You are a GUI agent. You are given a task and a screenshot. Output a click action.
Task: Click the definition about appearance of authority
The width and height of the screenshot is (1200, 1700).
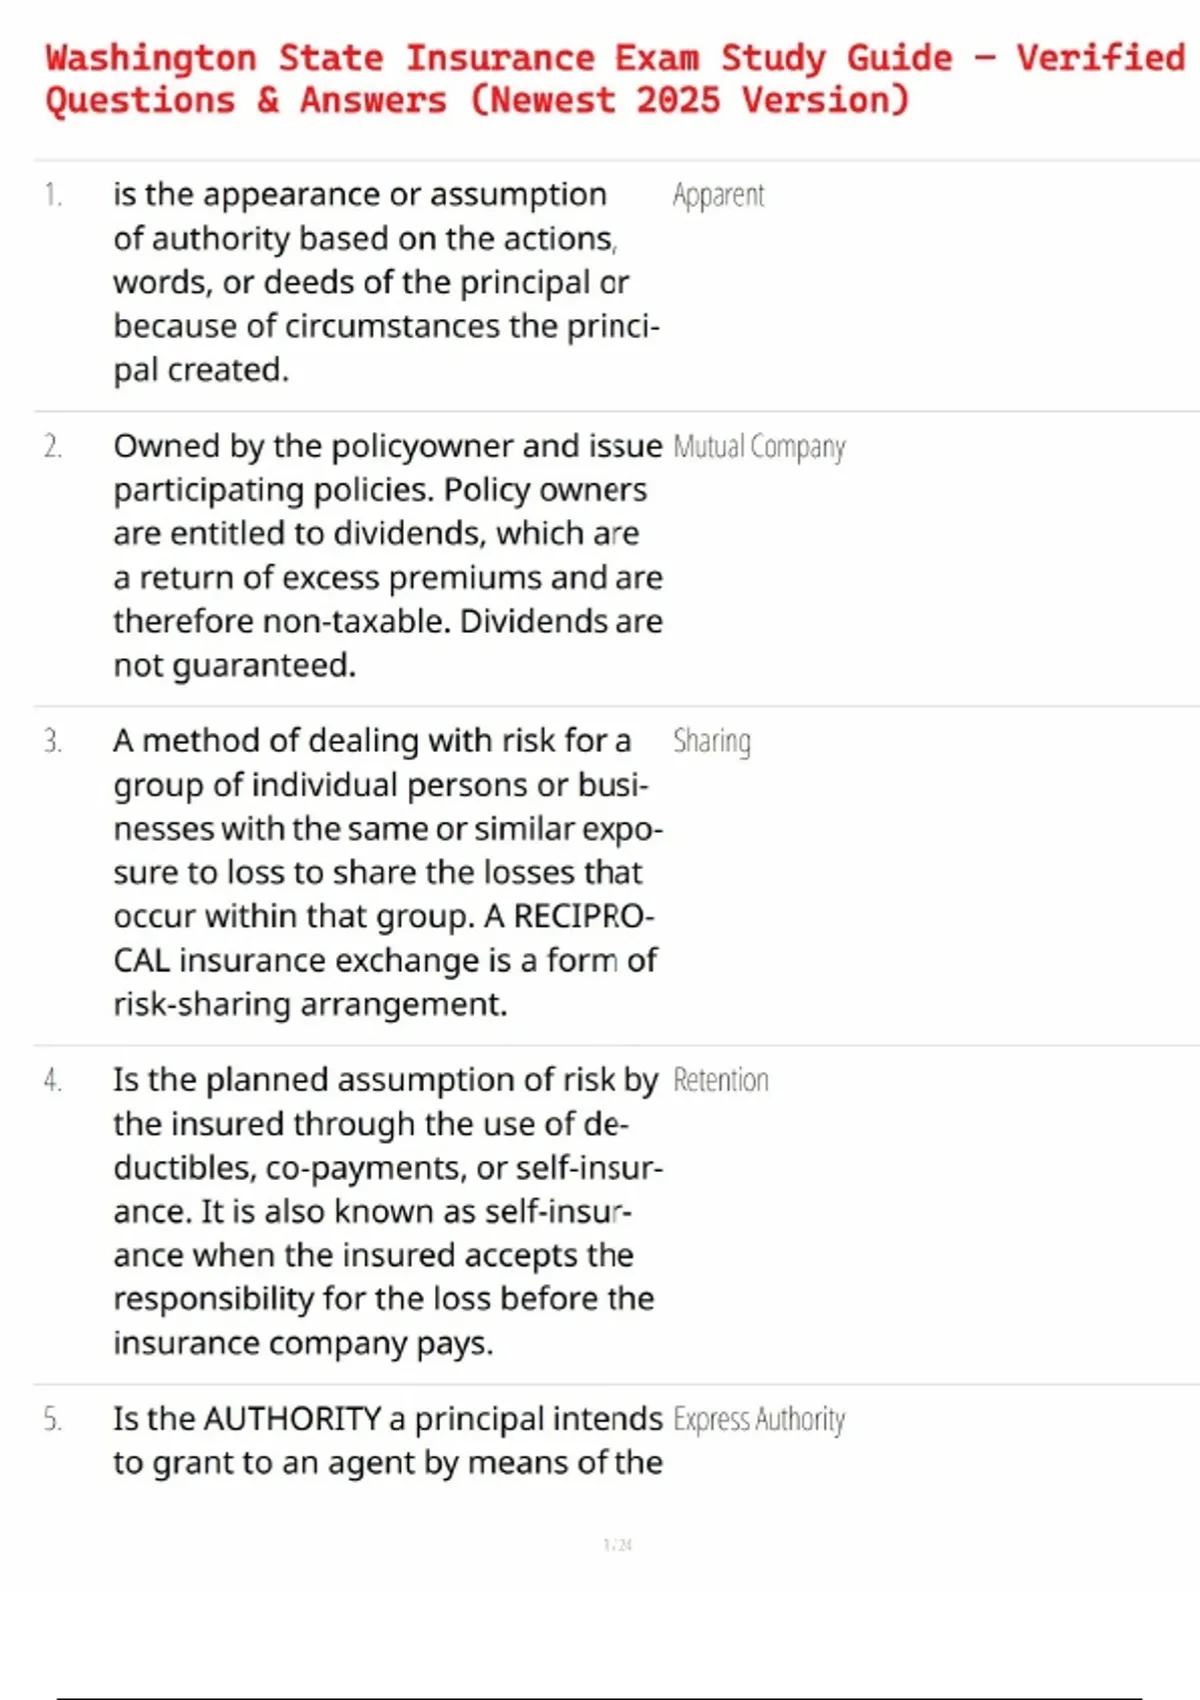385,282
